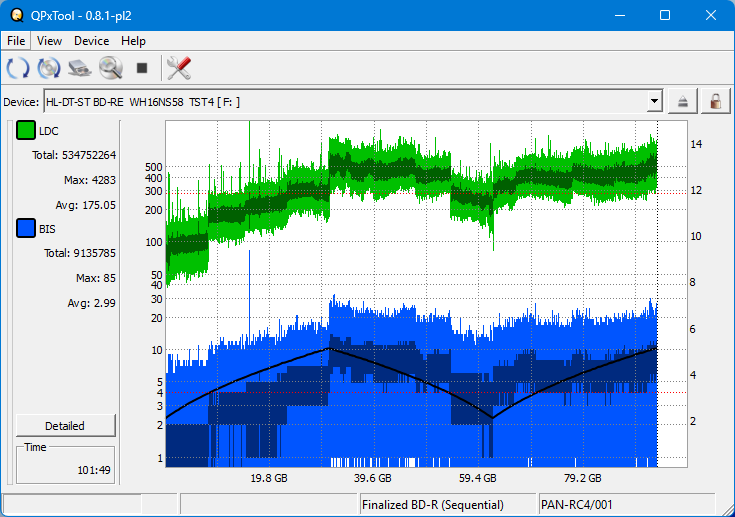This screenshot has width=735, height=517.
Task: Open the View menu
Action: point(49,41)
